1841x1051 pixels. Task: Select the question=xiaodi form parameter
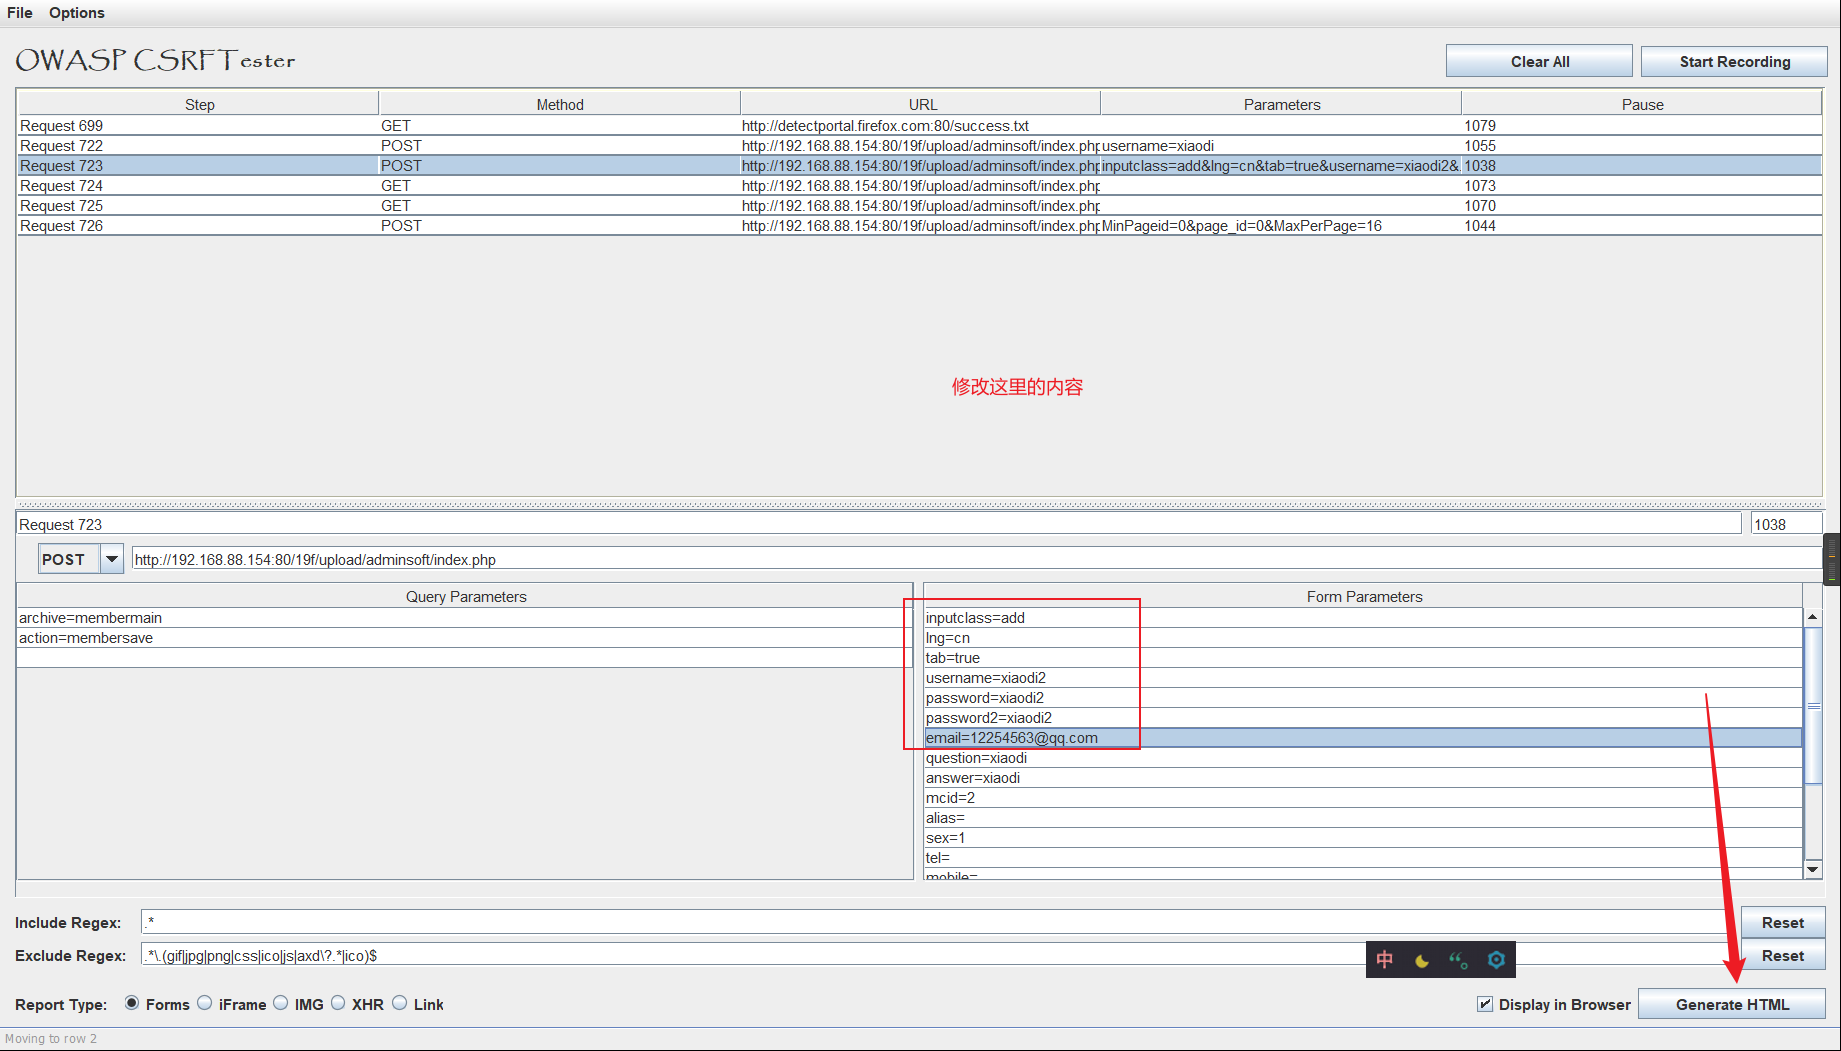click(1363, 757)
